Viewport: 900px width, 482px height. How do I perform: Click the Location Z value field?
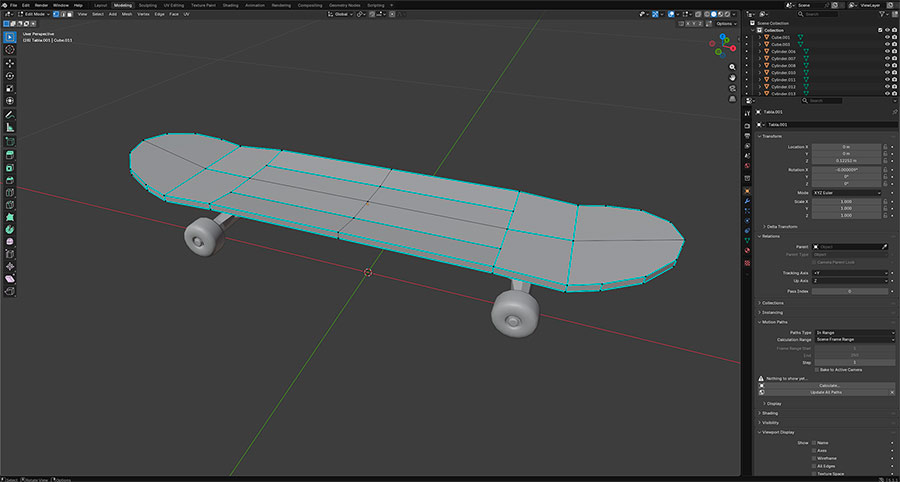click(x=846, y=161)
